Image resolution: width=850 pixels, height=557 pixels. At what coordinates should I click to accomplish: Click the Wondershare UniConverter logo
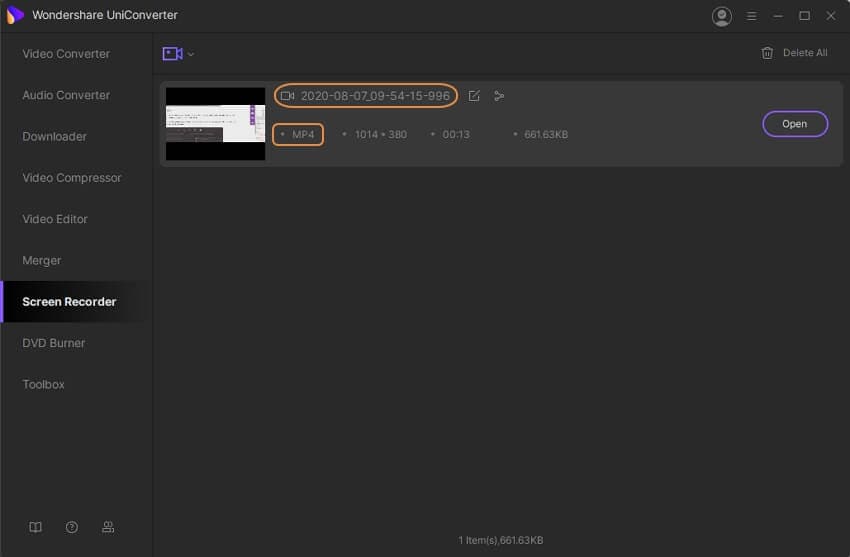15,15
